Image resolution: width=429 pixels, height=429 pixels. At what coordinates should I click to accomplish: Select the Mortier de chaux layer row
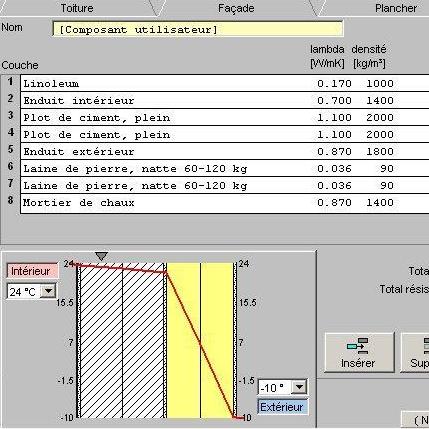pos(225,202)
